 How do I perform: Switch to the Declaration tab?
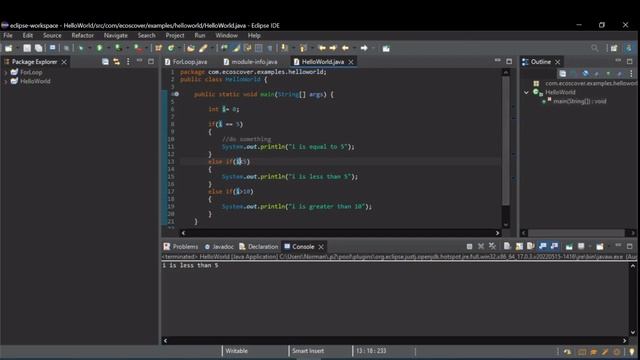258,247
